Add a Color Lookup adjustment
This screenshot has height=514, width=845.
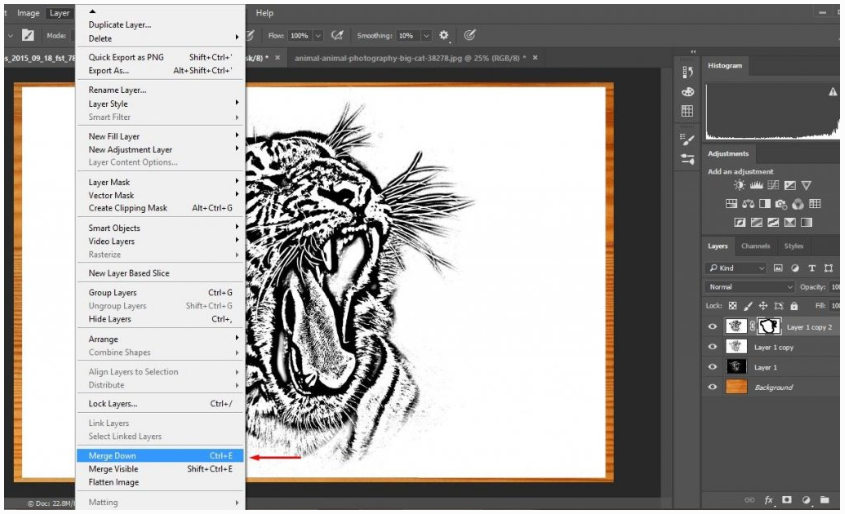[815, 204]
